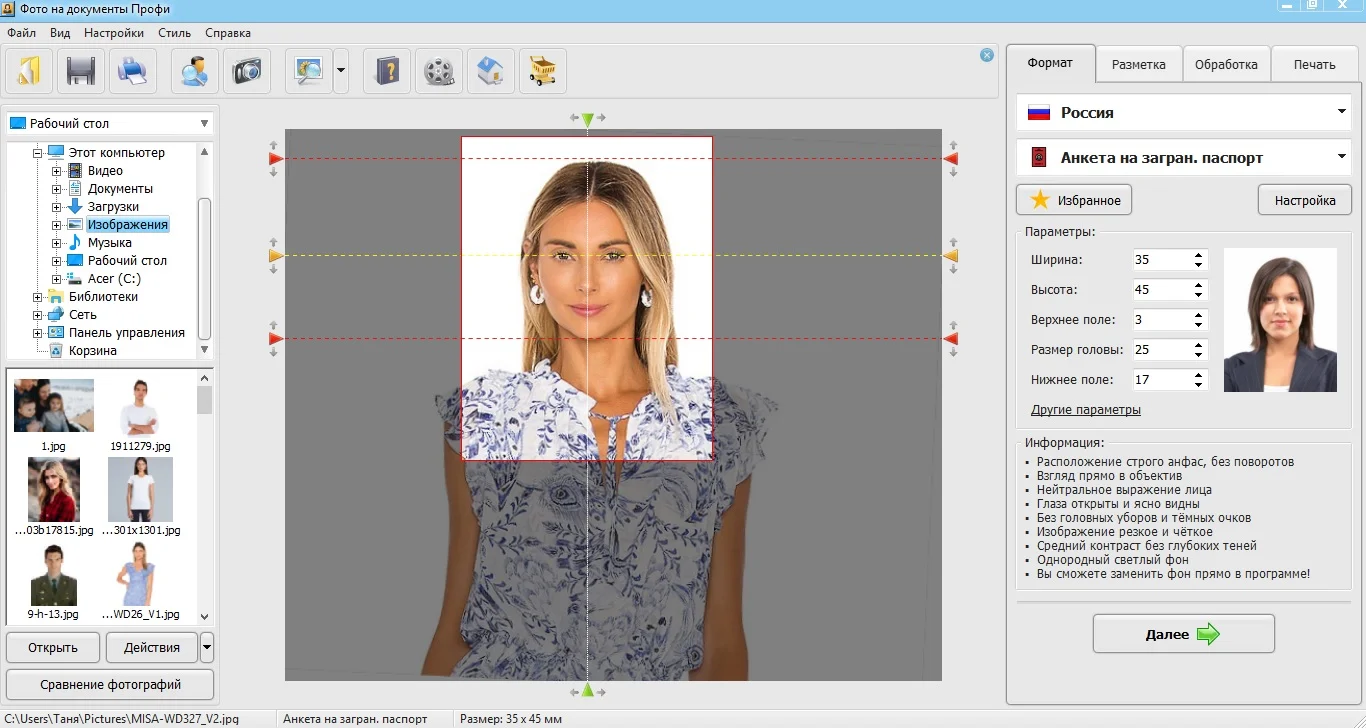
Task: Select the 1.jpg thumbnail
Action: (54, 406)
